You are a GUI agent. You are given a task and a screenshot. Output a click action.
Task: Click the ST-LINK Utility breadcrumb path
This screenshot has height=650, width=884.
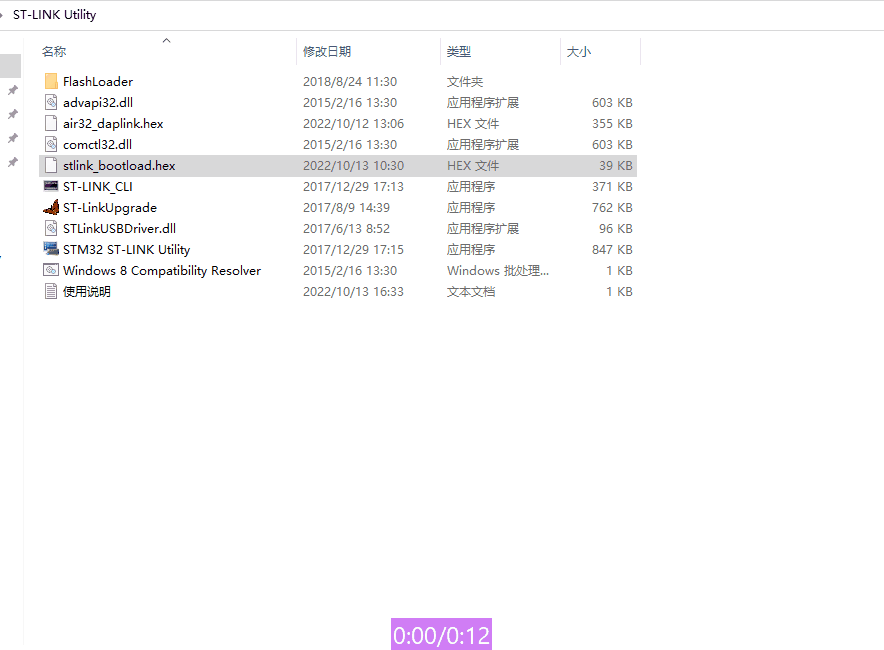pos(54,15)
